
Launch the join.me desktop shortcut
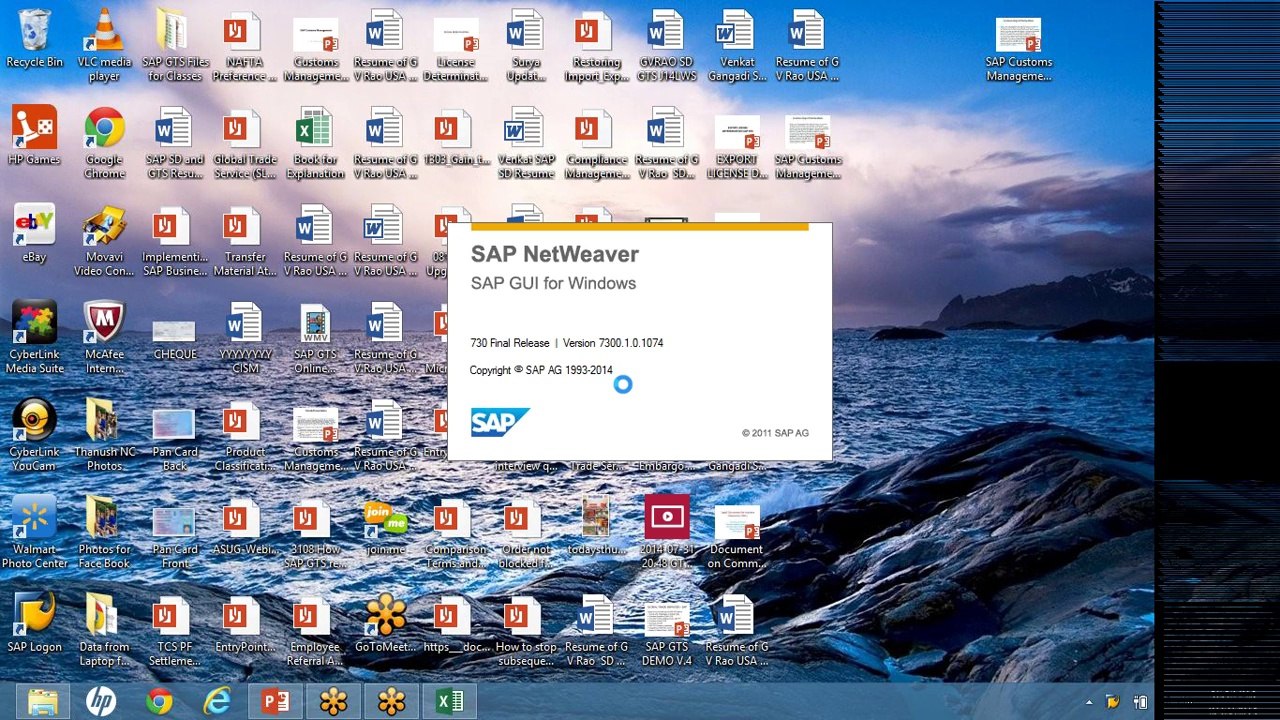[385, 527]
